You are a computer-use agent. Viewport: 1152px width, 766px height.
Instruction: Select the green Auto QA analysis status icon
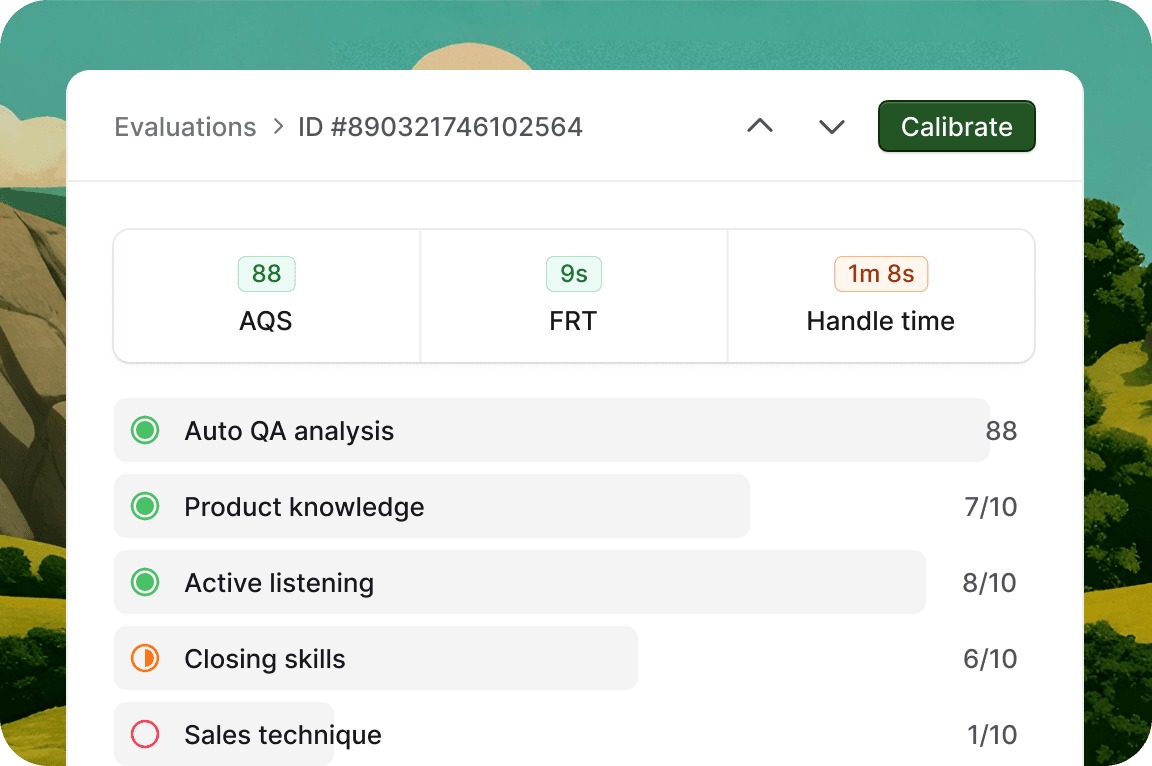(145, 430)
